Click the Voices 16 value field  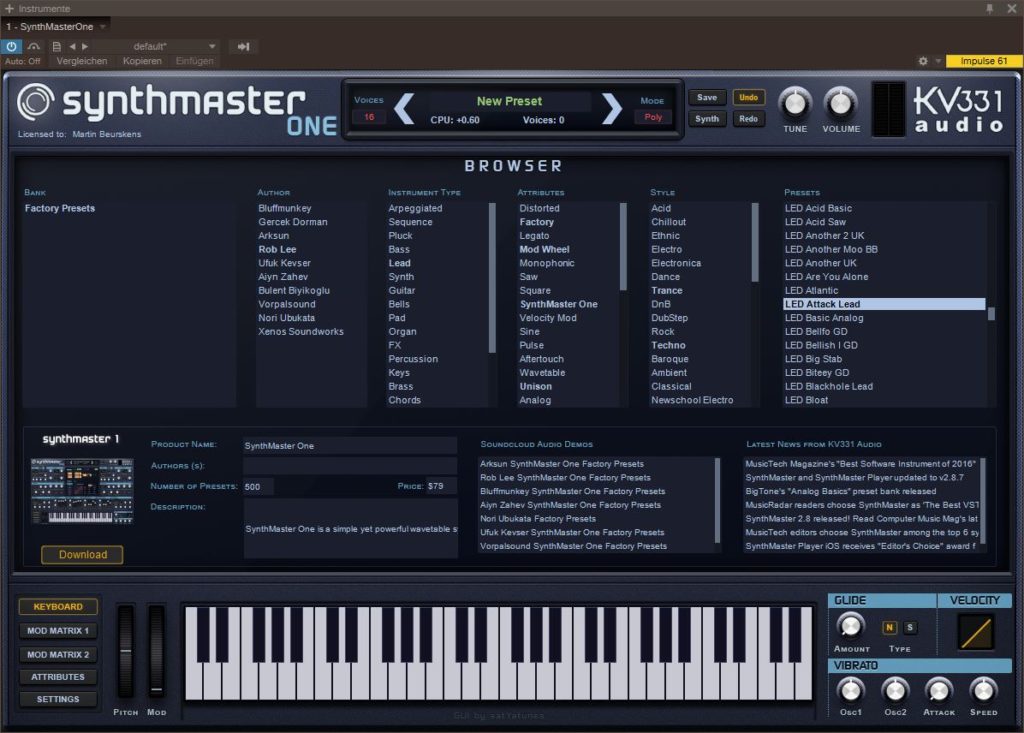pos(369,117)
